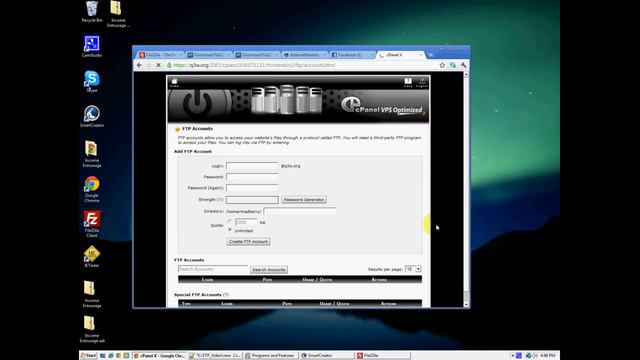This screenshot has width=640, height=360.
Task: Click the quota MB value field
Action: 246,222
